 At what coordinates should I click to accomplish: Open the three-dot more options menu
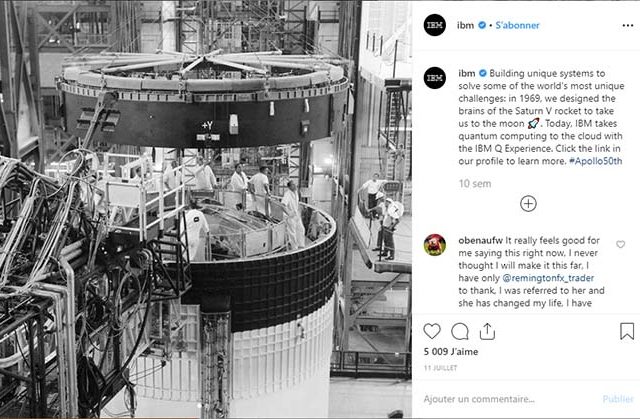(x=628, y=25)
